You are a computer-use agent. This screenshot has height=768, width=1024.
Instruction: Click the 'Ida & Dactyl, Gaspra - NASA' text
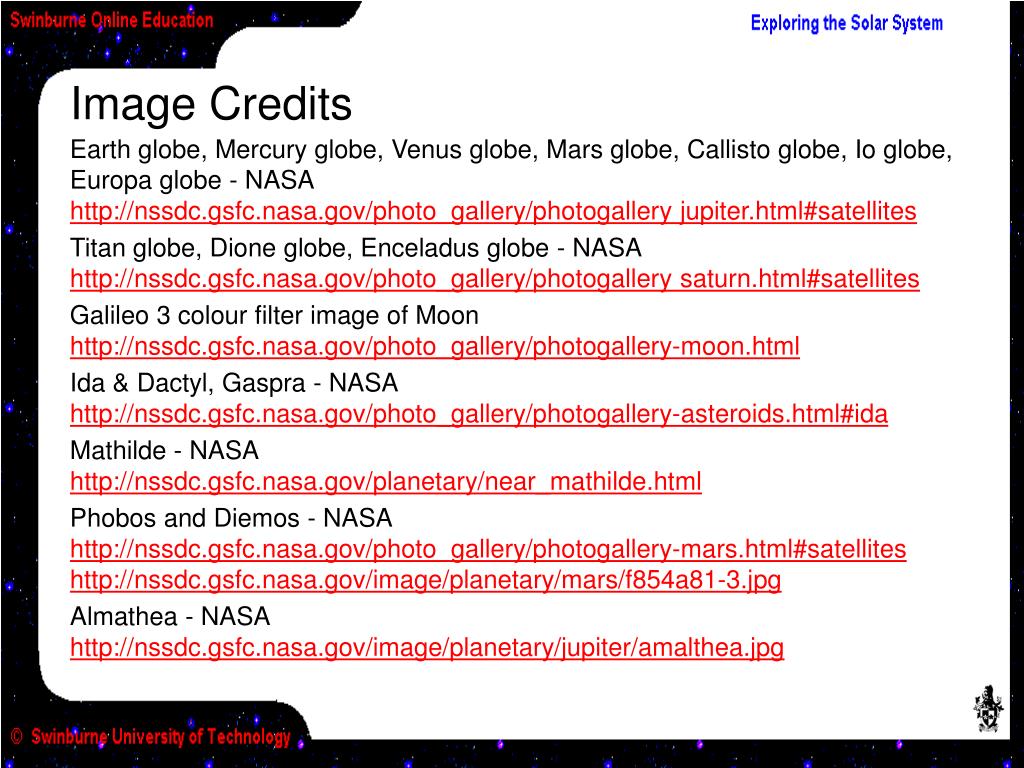(234, 383)
